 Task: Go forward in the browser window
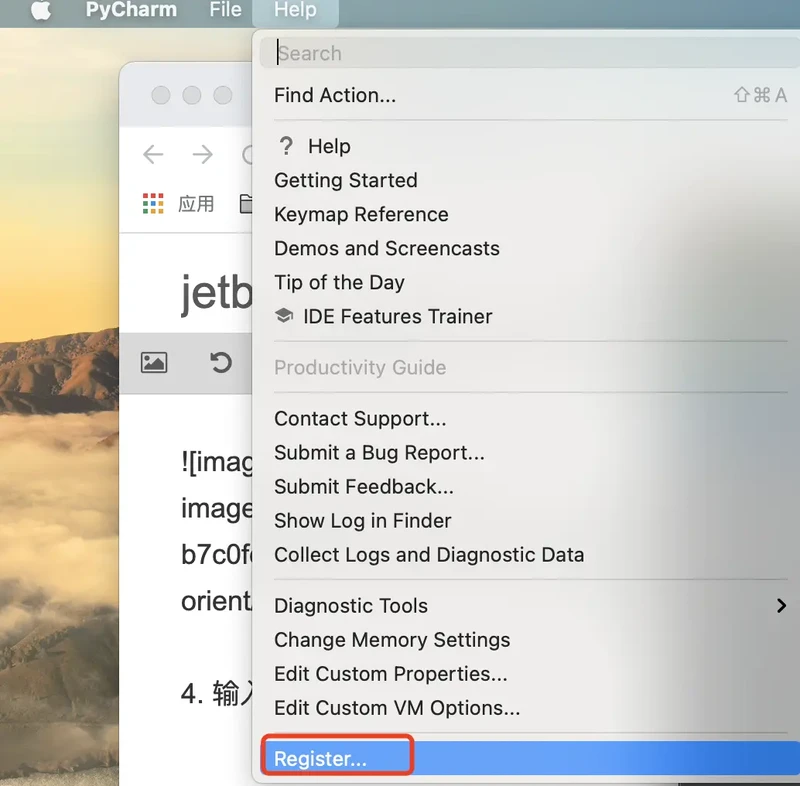coord(203,154)
